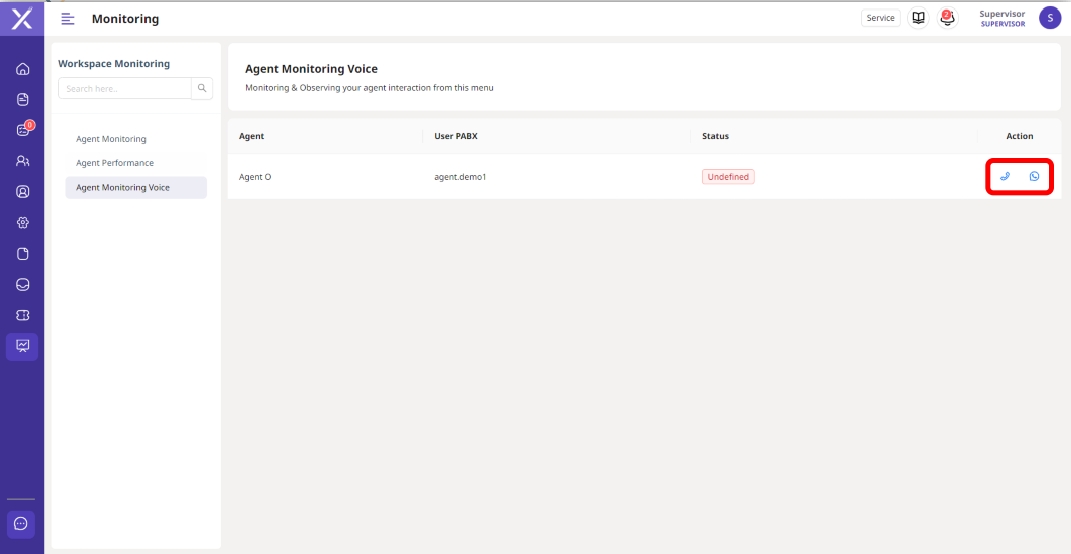Click the phone call icon for Agent O

point(1005,177)
